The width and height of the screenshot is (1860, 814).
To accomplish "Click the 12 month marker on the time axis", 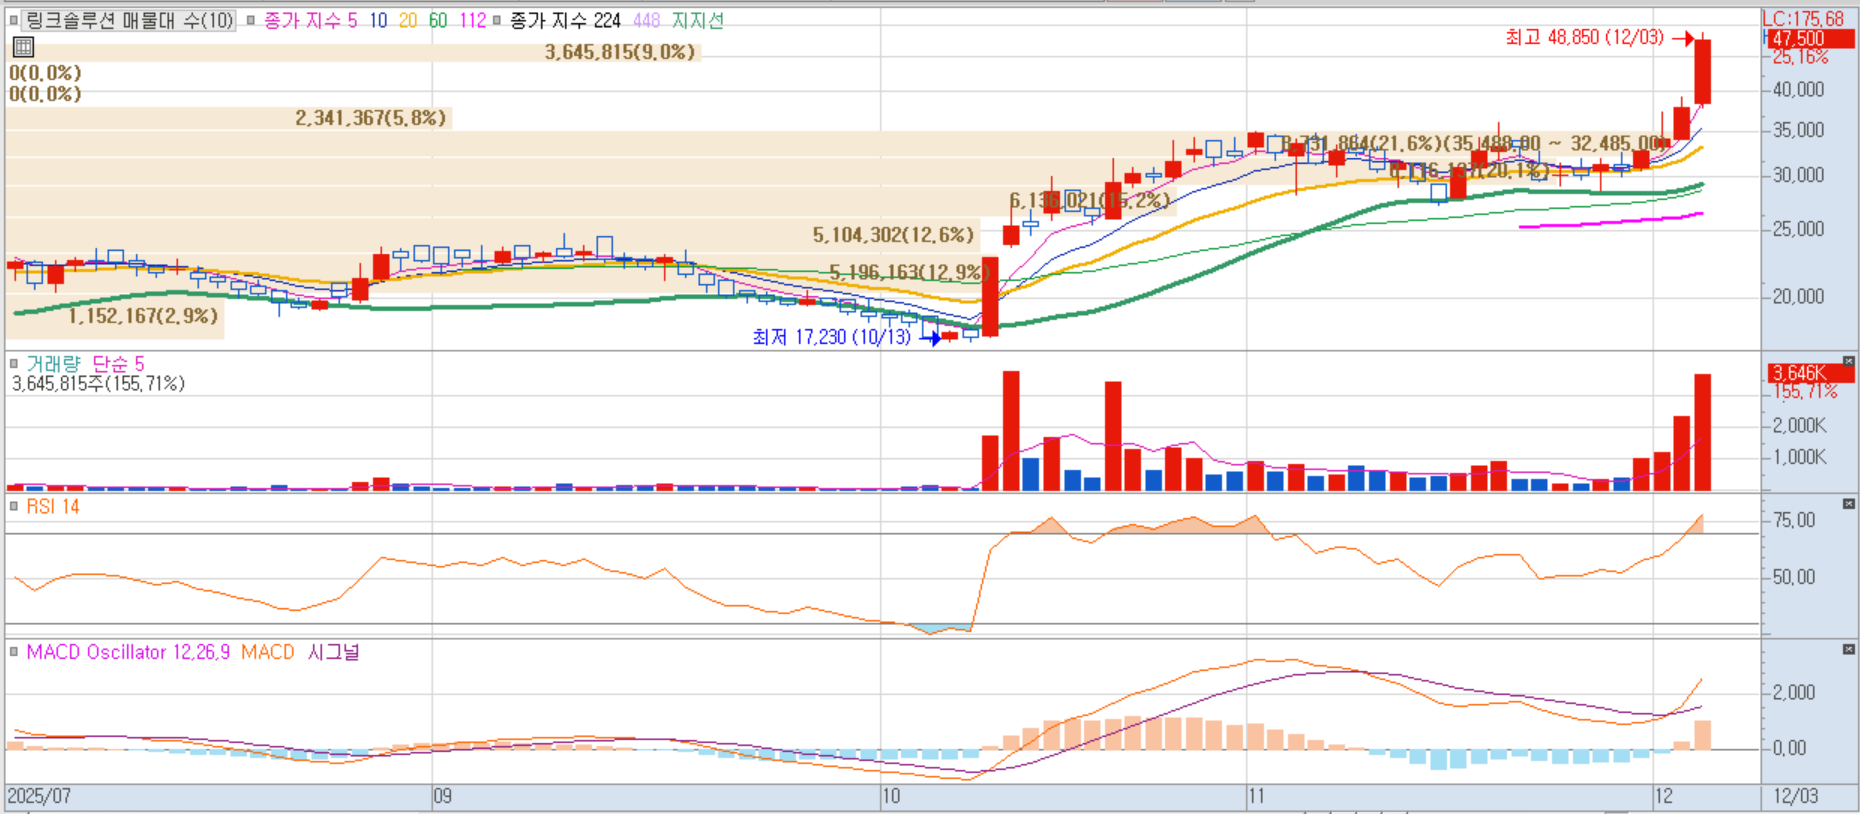I will (x=1663, y=796).
